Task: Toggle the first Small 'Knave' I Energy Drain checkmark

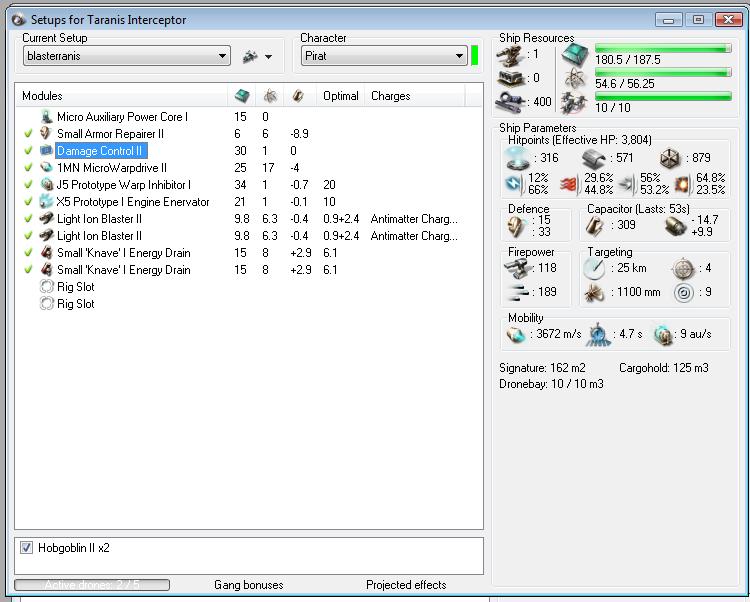Action: point(28,252)
